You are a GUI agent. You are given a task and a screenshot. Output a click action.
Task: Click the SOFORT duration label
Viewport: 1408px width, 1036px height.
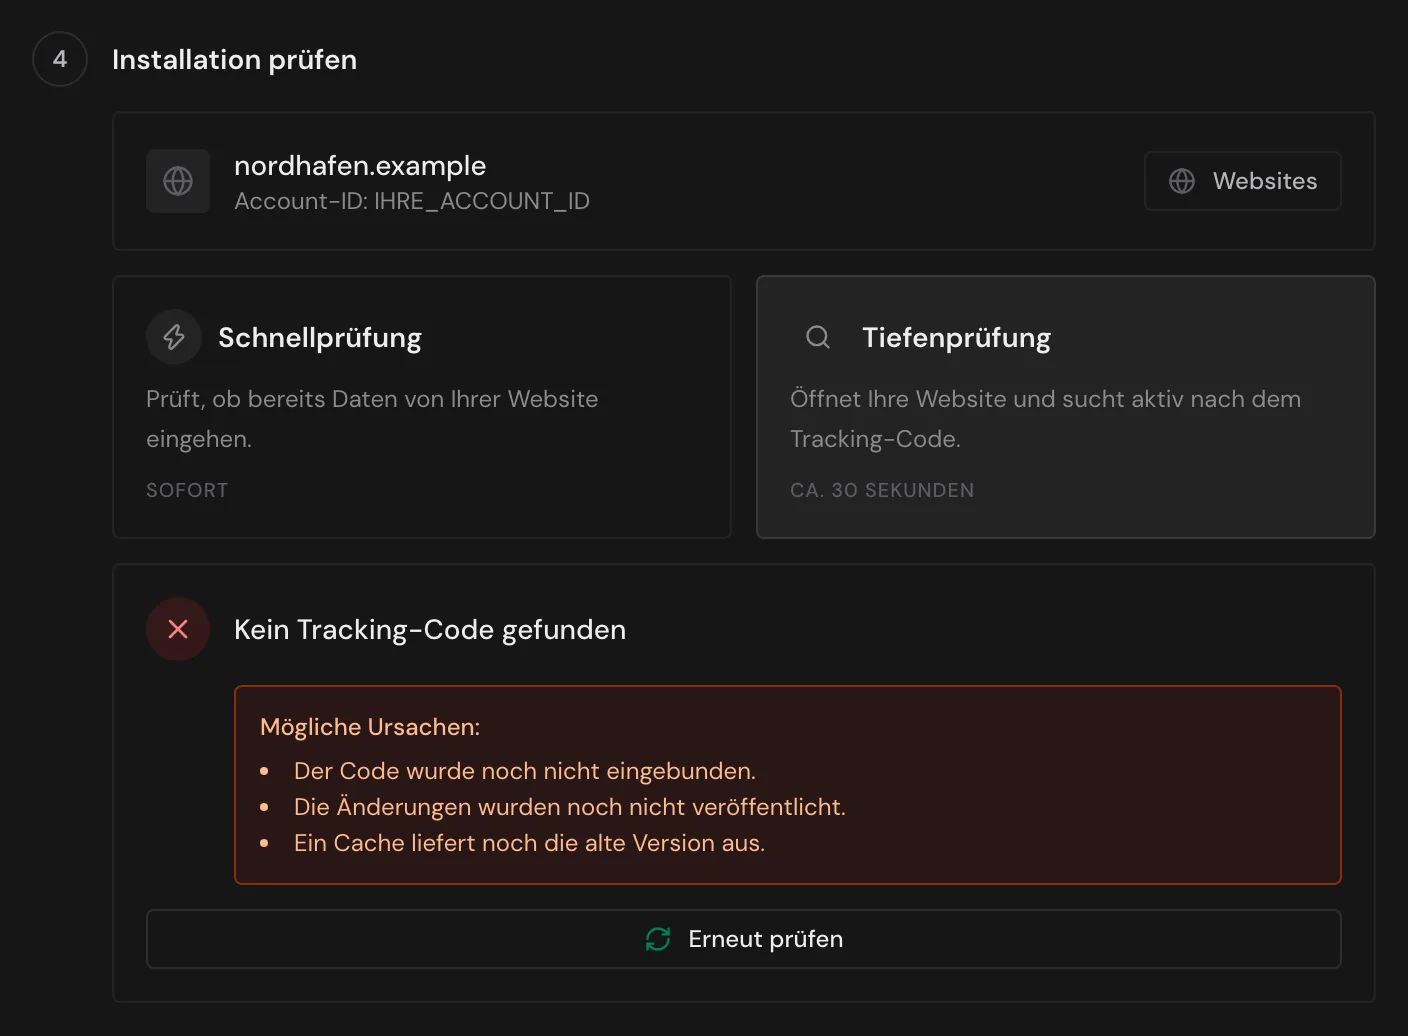click(187, 490)
